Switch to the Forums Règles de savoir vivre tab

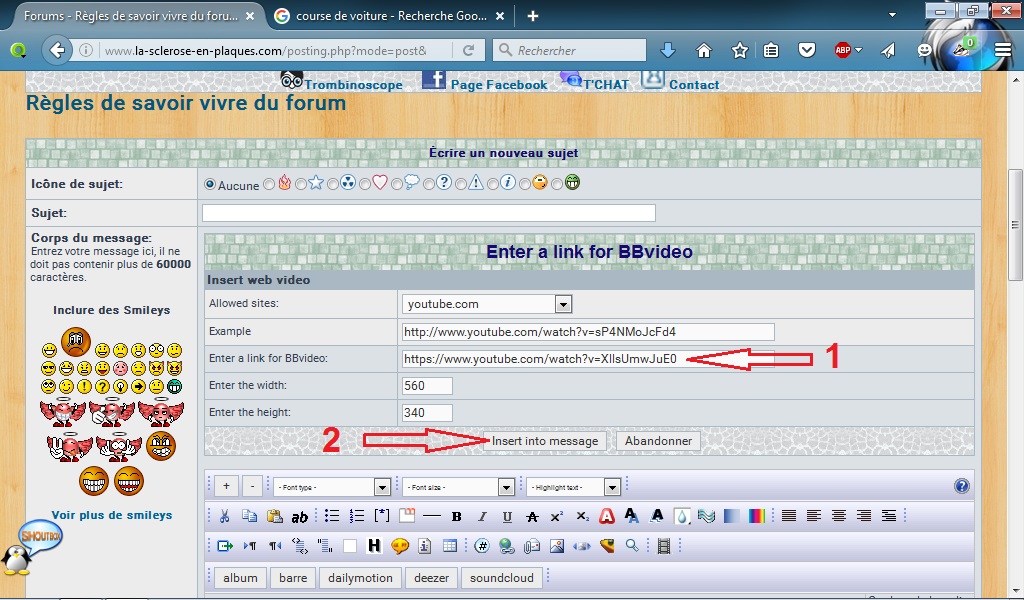coord(131,16)
